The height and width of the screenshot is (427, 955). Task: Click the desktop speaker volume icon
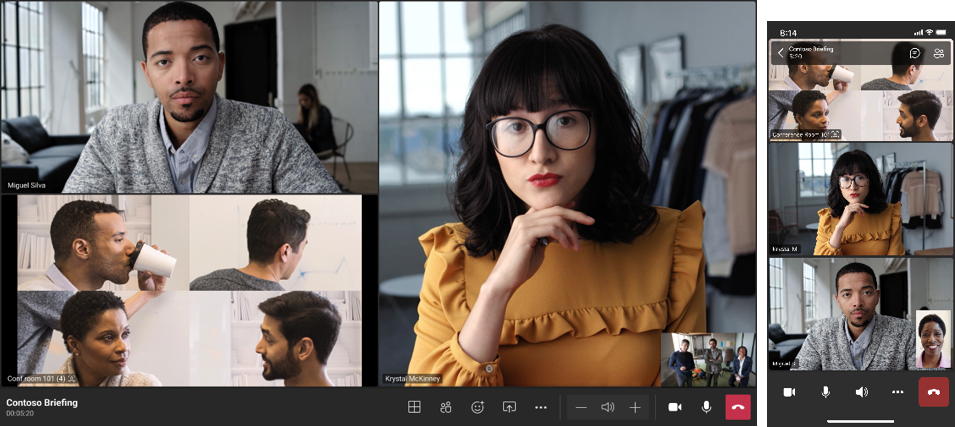tap(608, 408)
